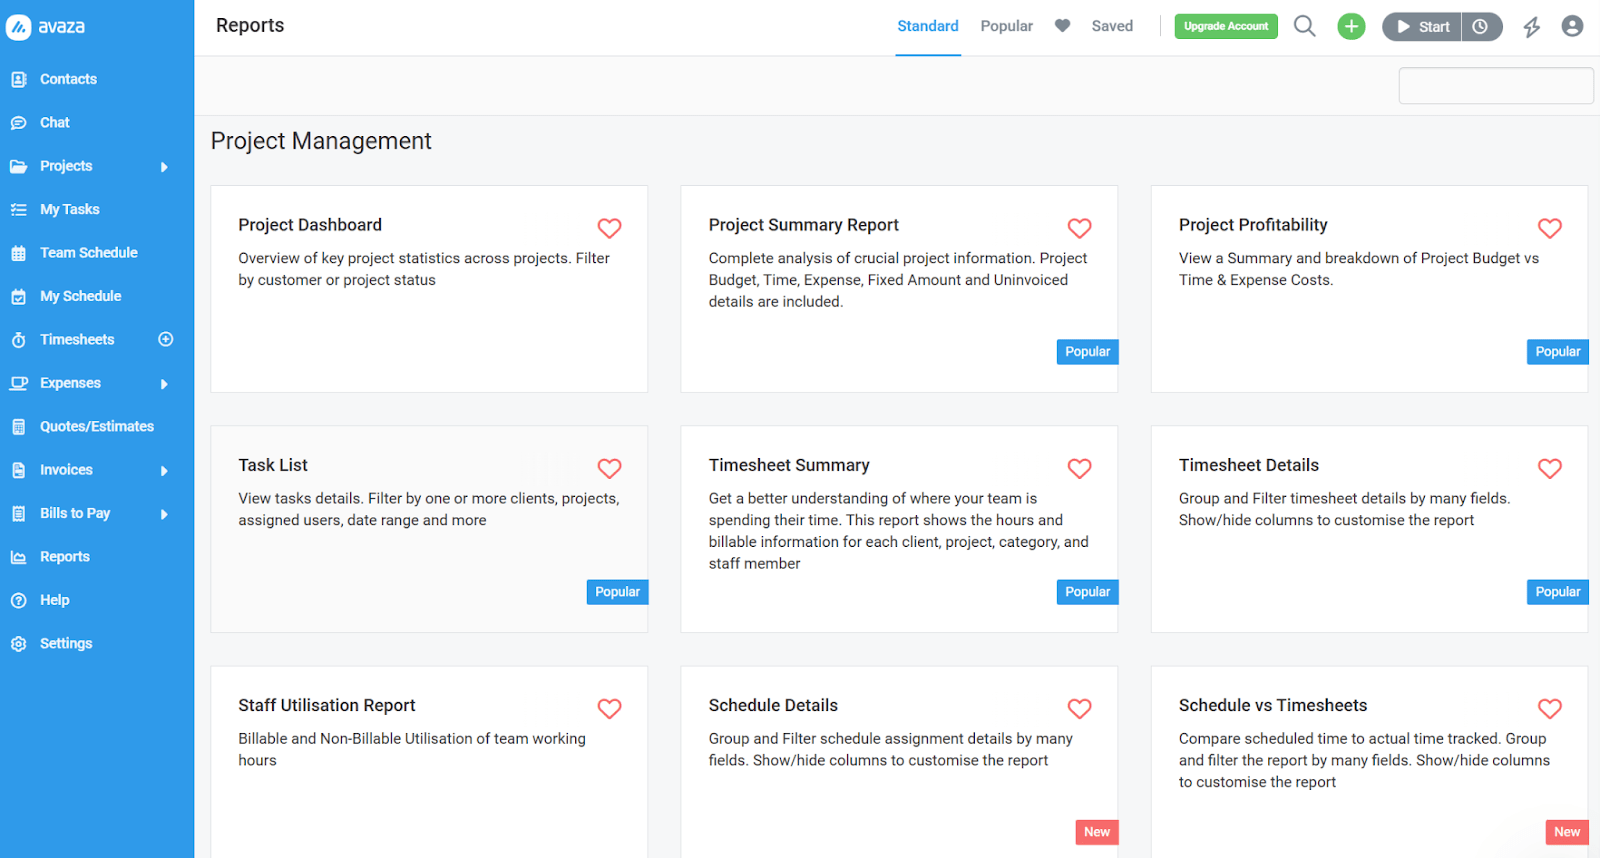Click the recent timers clock icon
This screenshot has width=1600, height=858.
(1481, 27)
